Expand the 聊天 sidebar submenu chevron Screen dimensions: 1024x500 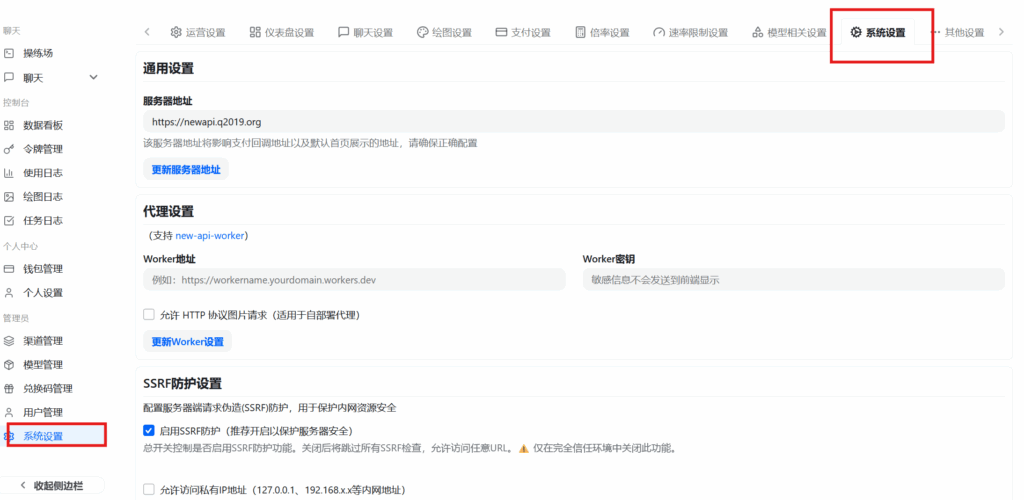coord(94,77)
